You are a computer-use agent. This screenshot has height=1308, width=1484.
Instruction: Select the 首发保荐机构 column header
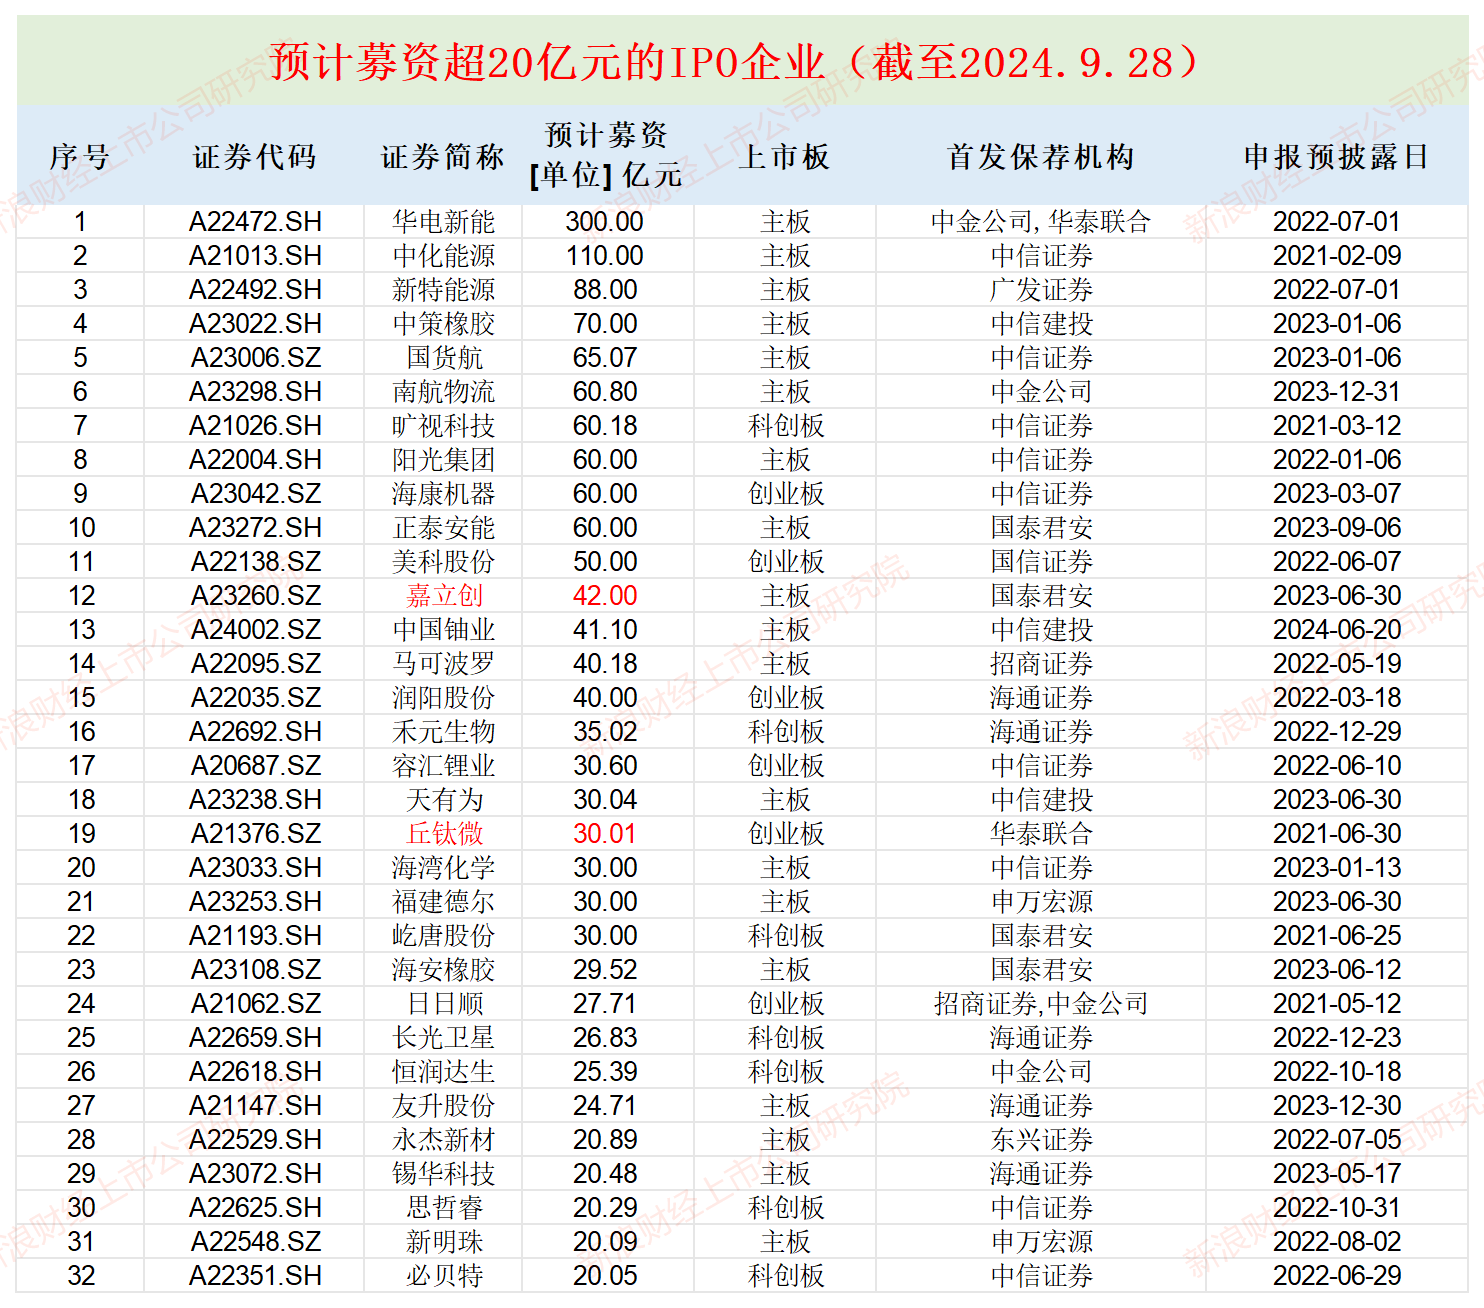pyautogui.click(x=1041, y=157)
